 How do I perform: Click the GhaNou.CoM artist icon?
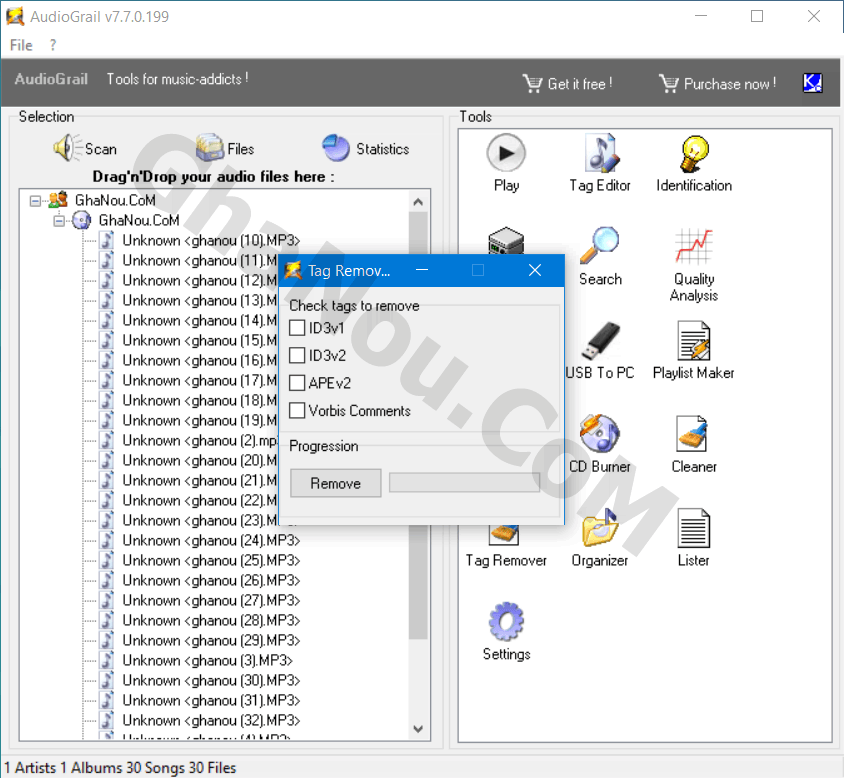tap(58, 200)
